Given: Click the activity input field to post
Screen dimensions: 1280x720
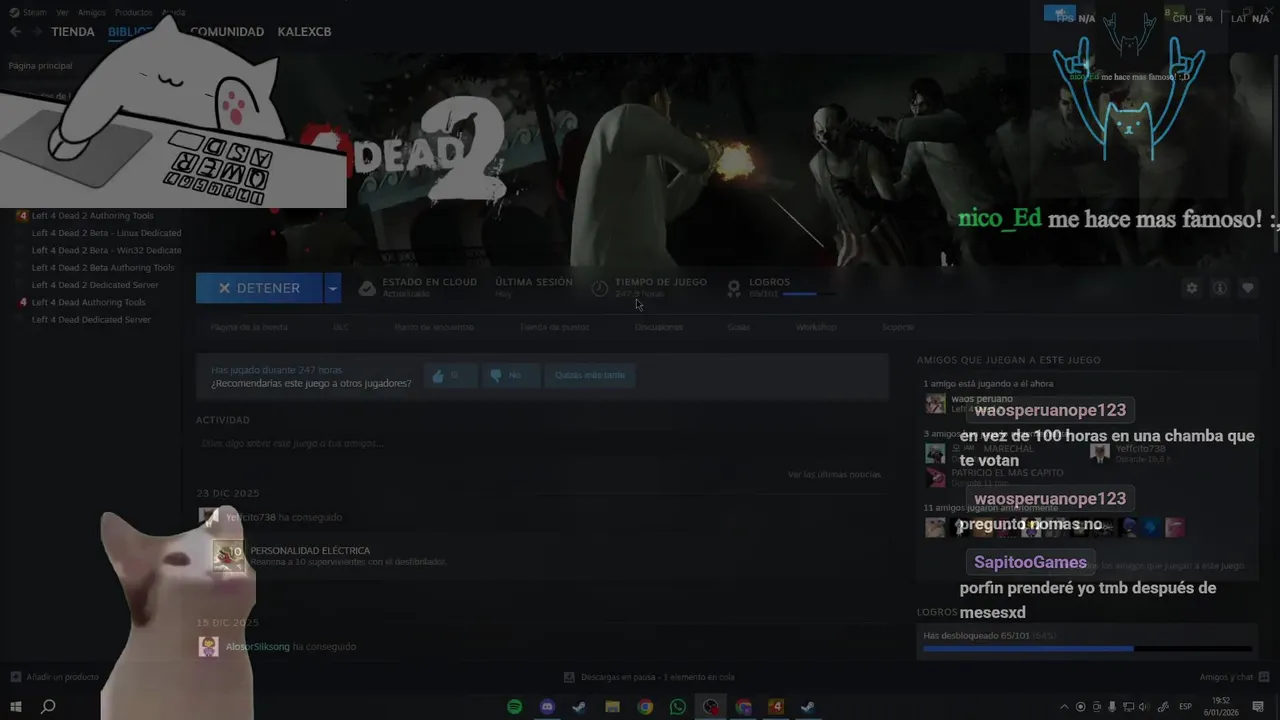Looking at the screenshot, I should click(x=541, y=443).
